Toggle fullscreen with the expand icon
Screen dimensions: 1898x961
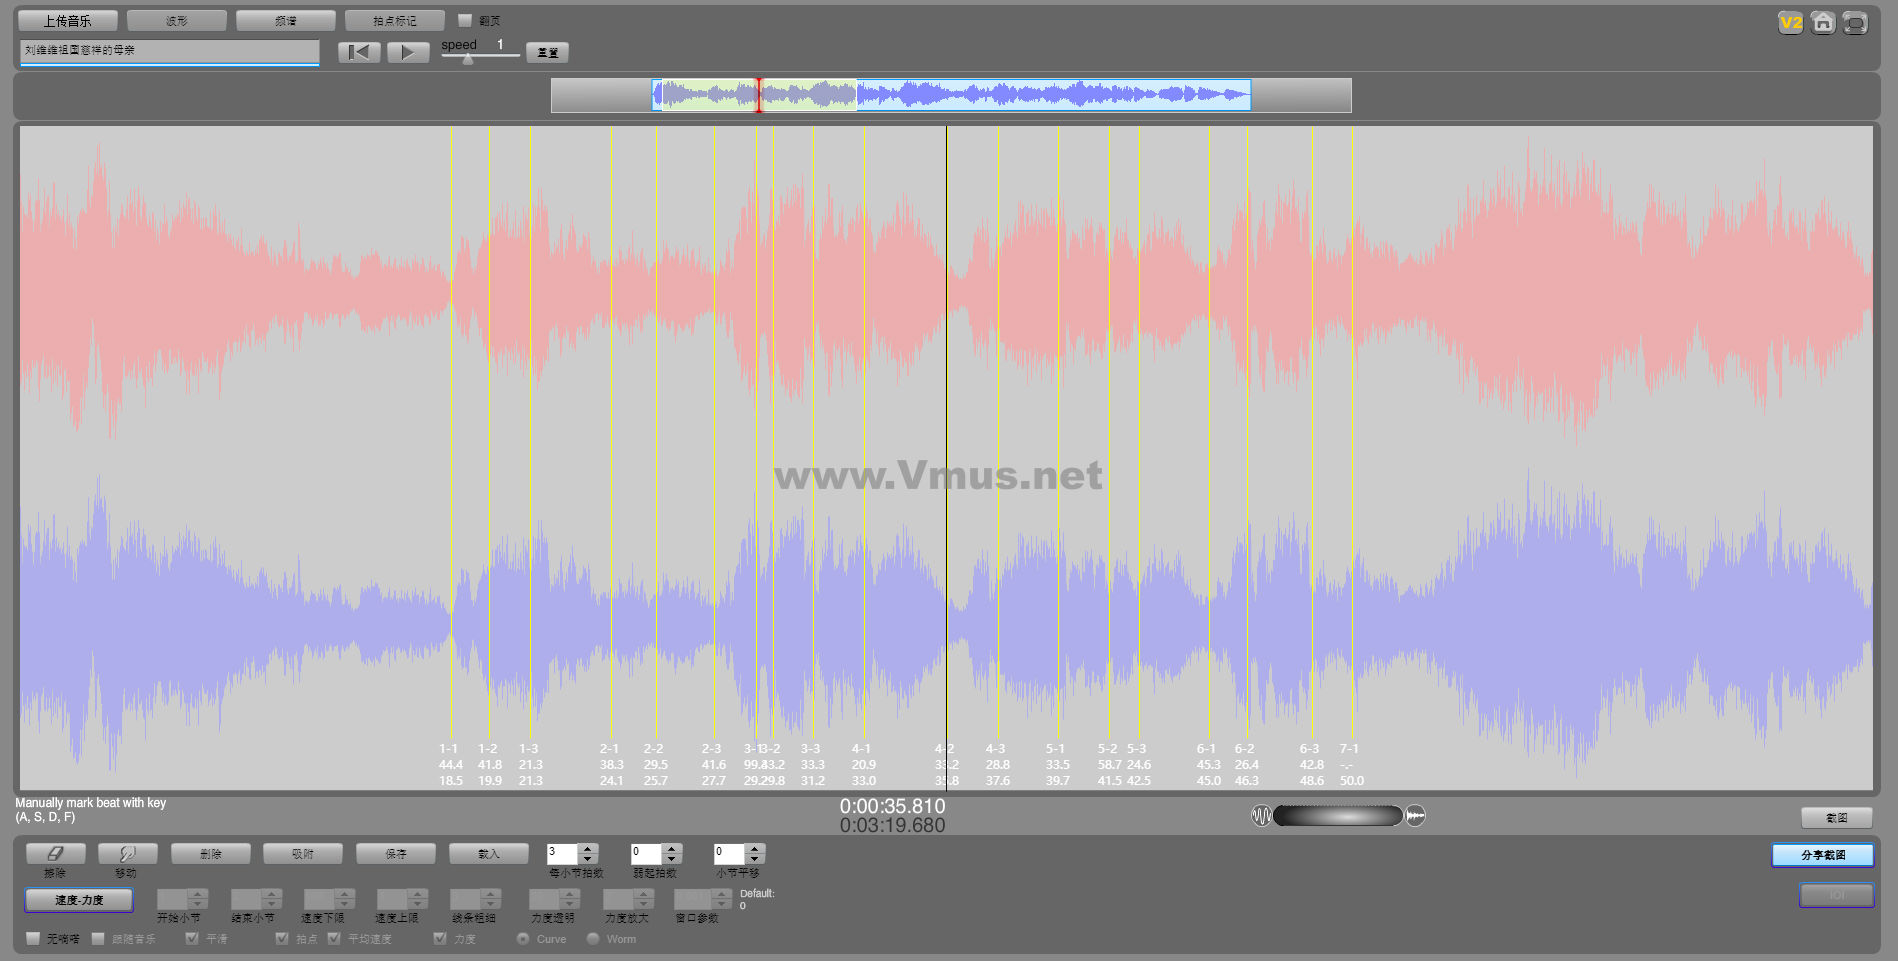[x=1855, y=23]
